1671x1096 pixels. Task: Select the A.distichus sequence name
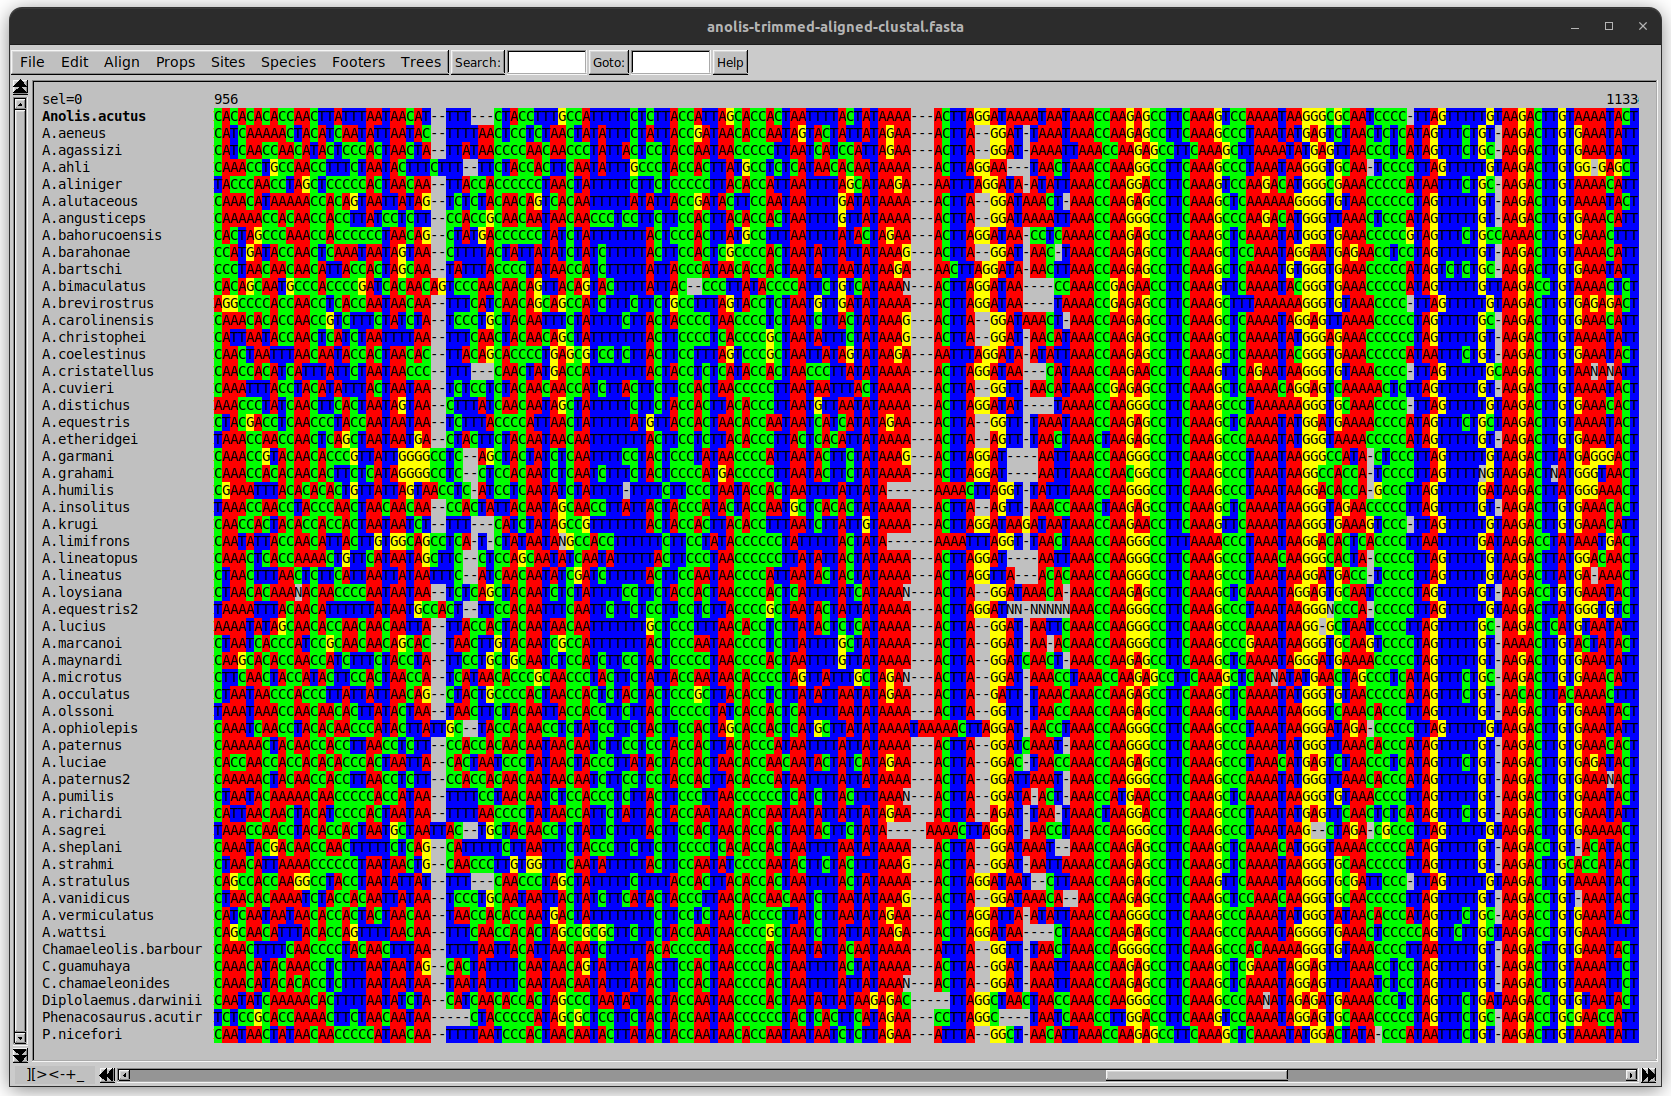point(86,405)
